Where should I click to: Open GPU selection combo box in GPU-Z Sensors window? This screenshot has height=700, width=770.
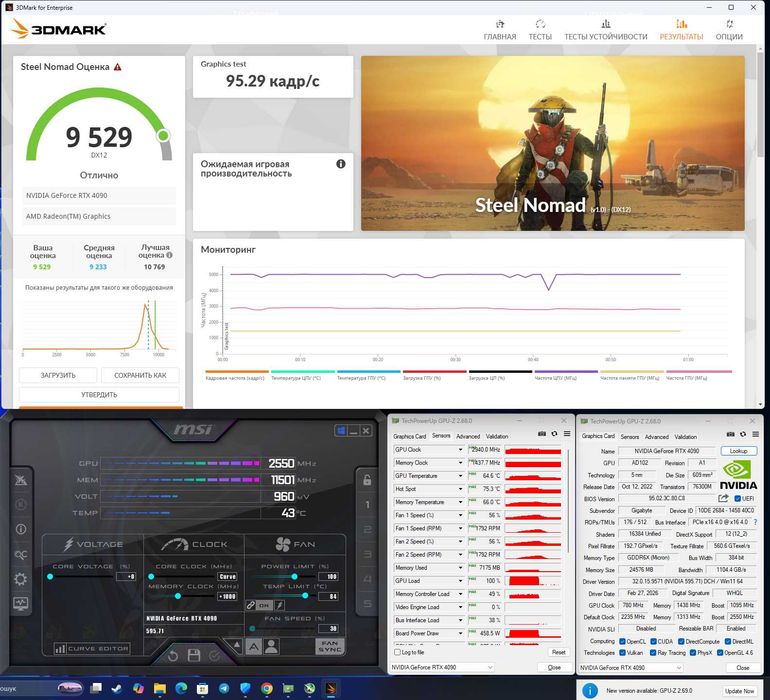click(441, 667)
